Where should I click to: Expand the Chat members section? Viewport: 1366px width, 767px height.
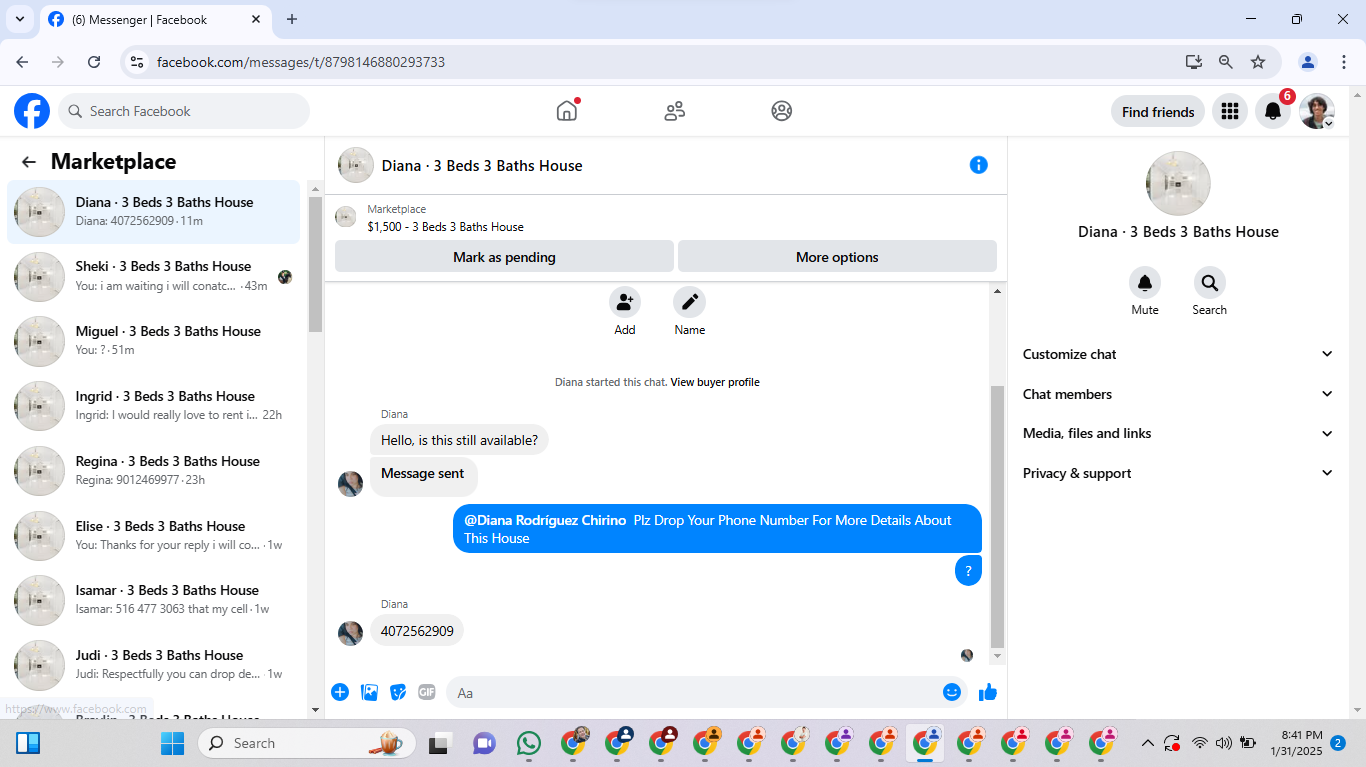tap(1178, 394)
